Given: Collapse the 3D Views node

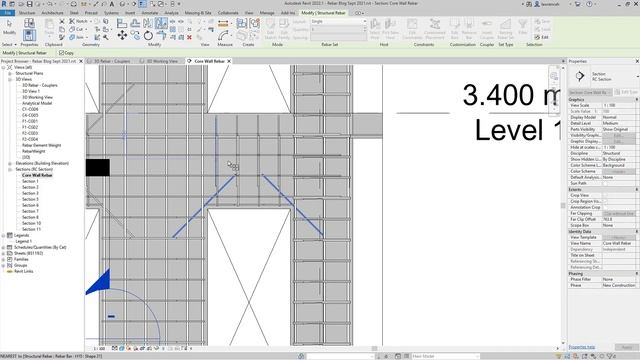Looking at the screenshot, I should 10,79.
